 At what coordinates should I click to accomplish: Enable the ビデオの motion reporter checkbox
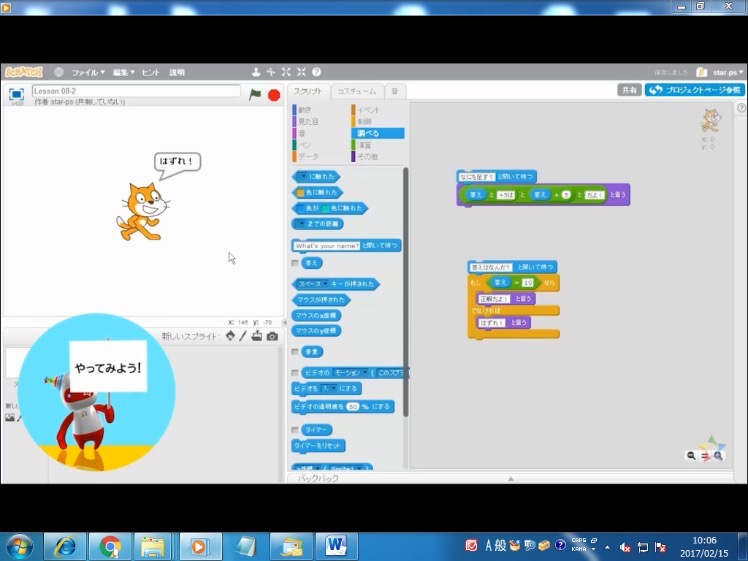[x=295, y=373]
